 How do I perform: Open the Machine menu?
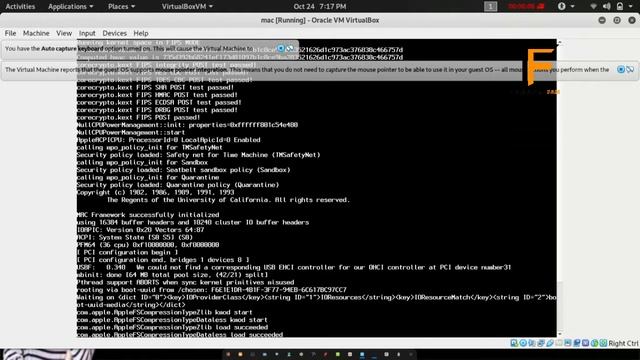pos(36,33)
